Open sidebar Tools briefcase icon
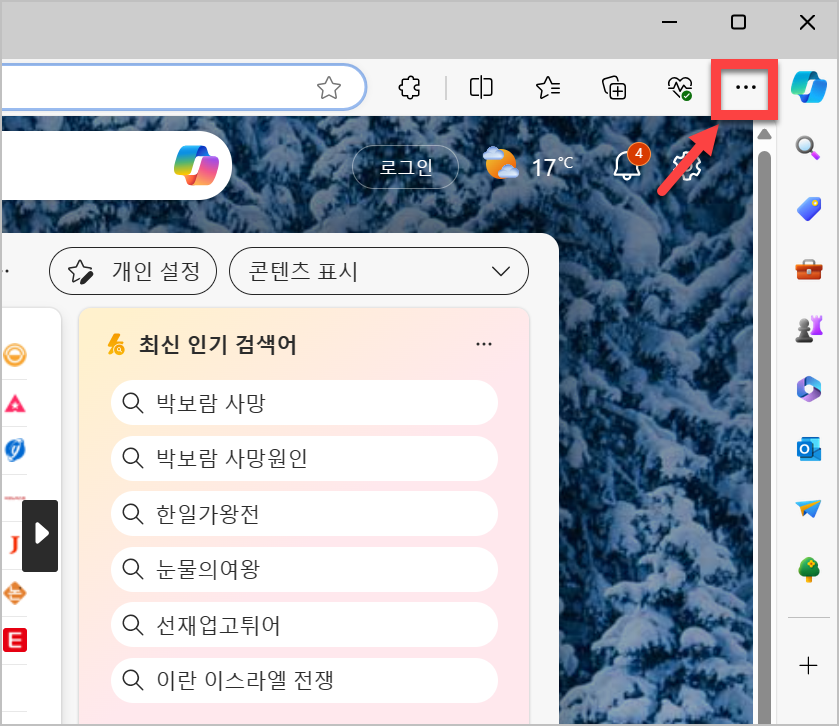Screen dimensions: 839x726 coord(809,269)
